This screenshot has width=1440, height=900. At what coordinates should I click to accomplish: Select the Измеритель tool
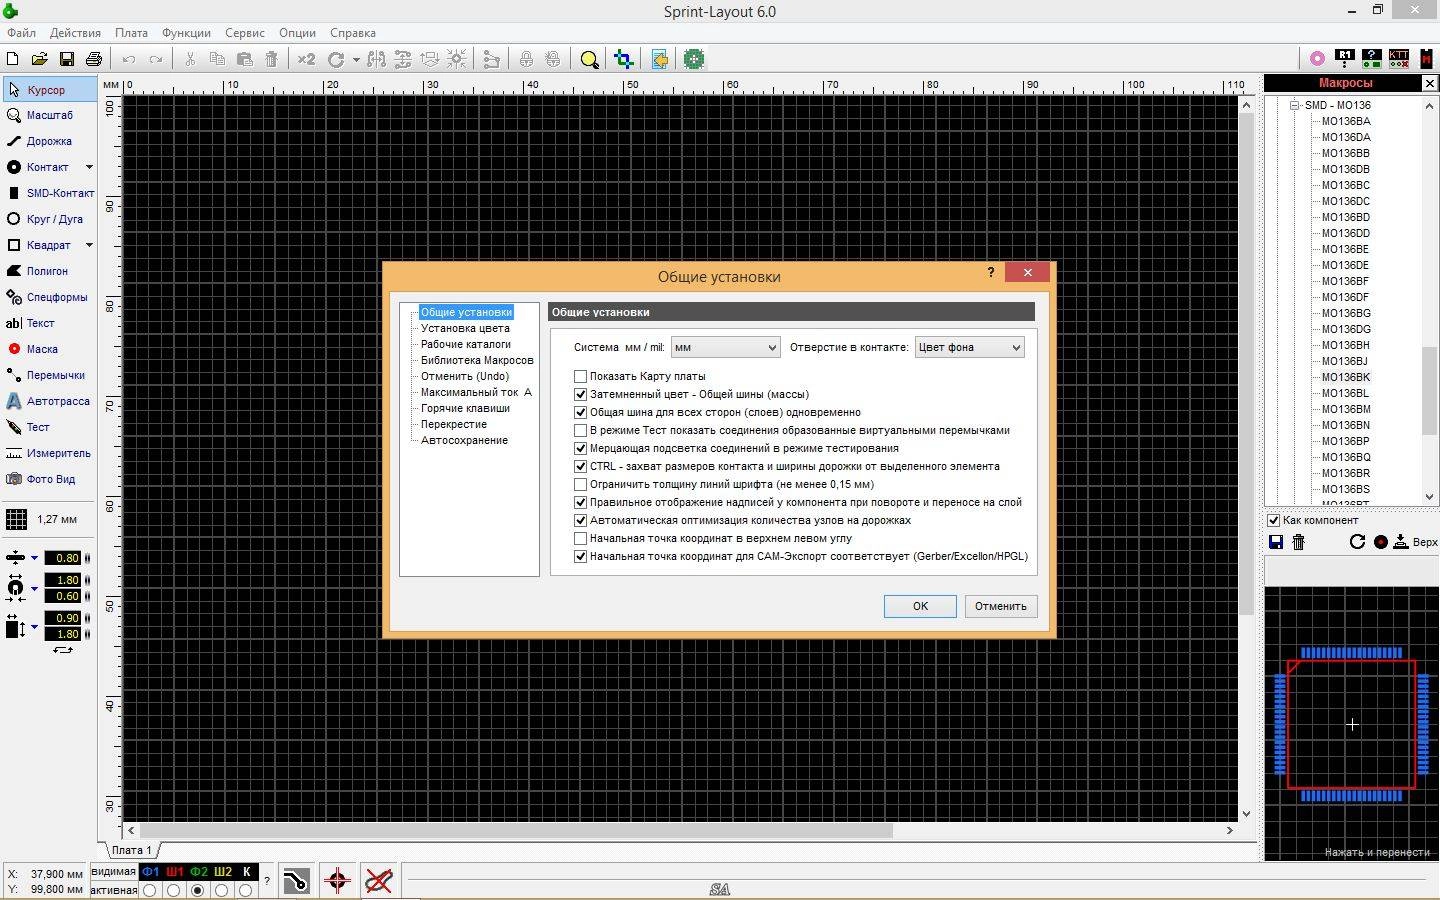point(49,453)
